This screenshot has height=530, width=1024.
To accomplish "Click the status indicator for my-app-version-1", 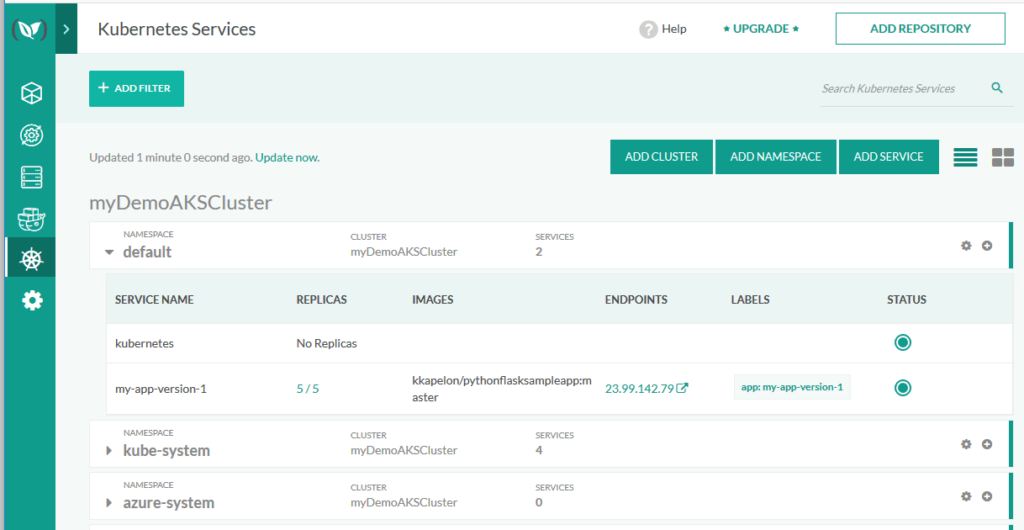I will 903,388.
